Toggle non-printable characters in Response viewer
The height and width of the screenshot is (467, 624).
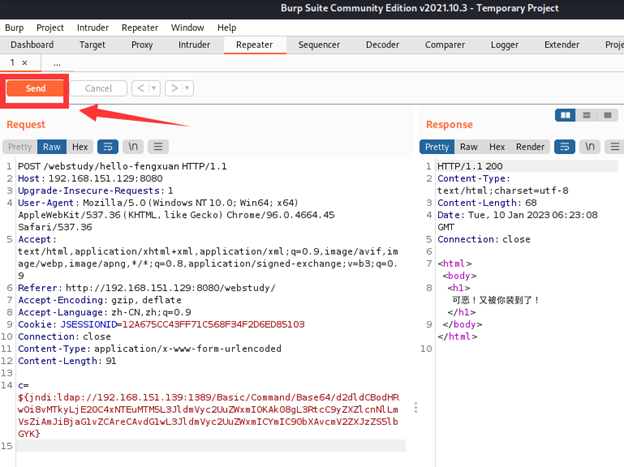(x=590, y=147)
